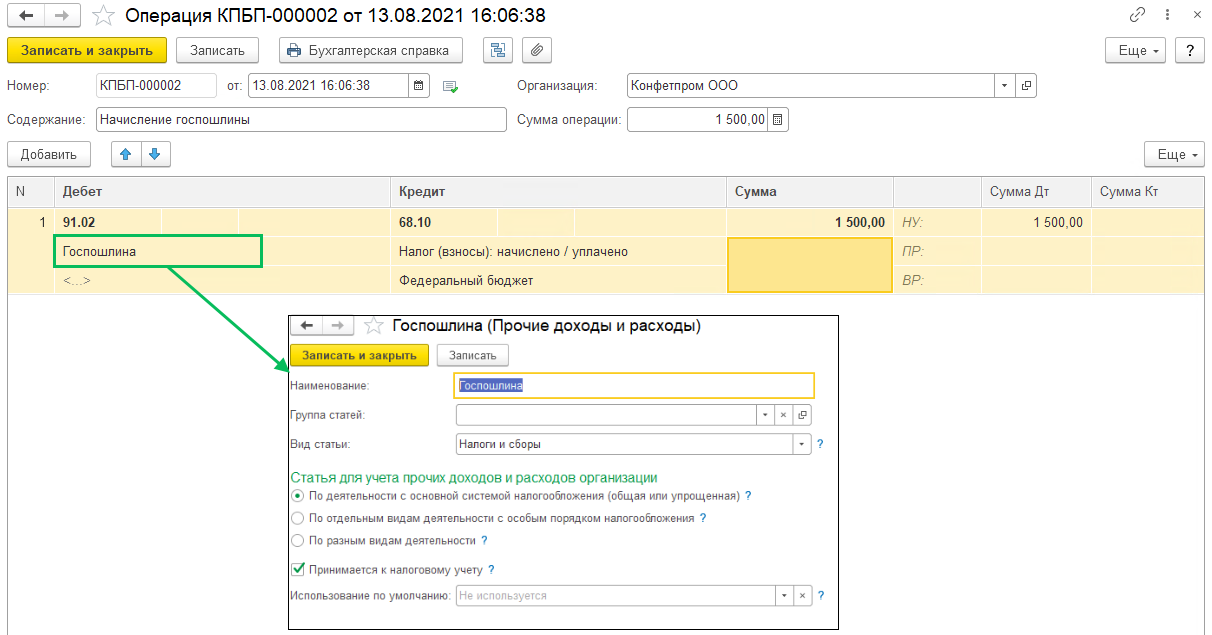1212x635 pixels.
Task: Click the document structure icon in toolbar
Action: pyautogui.click(x=497, y=51)
